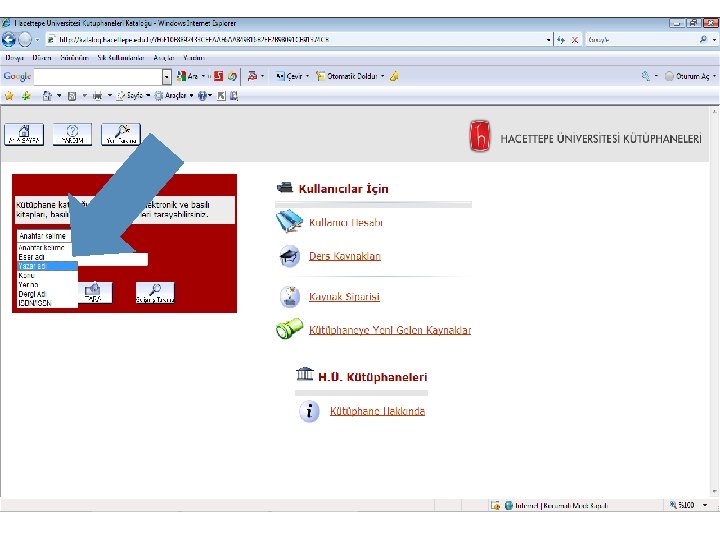
Task: Click the feeds icon in the IE command bar
Action: [x=72, y=96]
